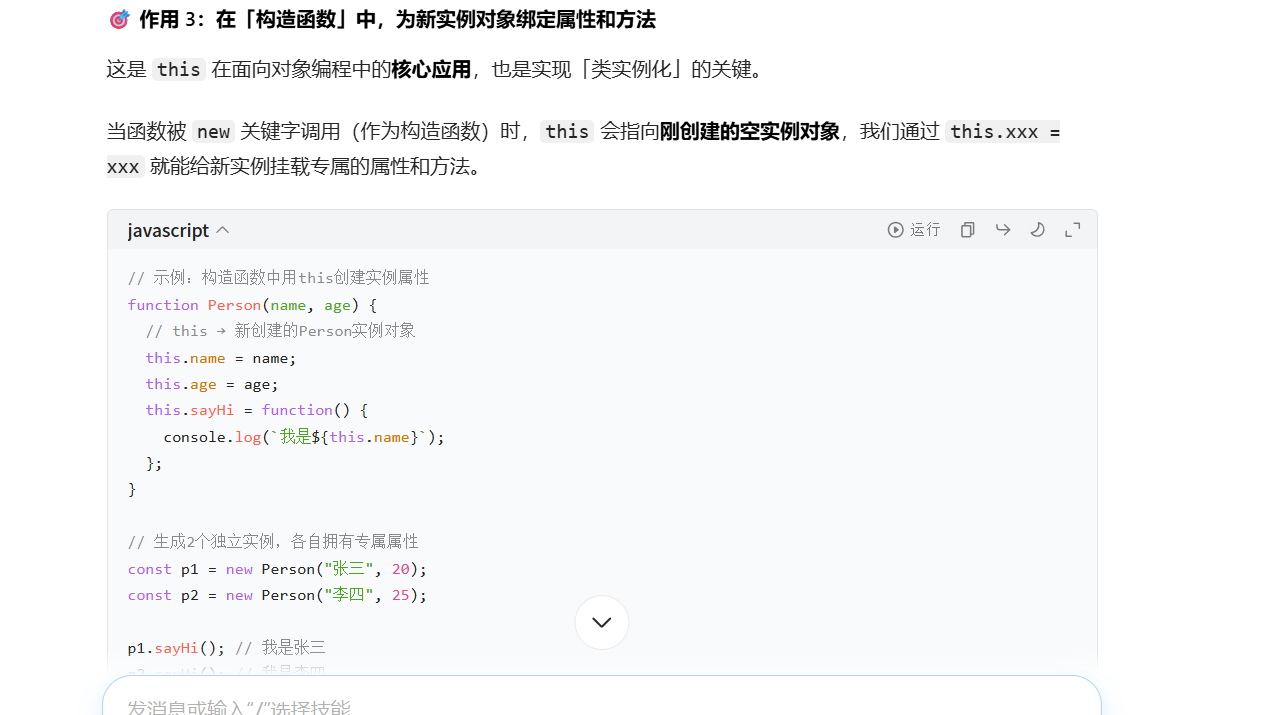Click the play icon to run the code
This screenshot has height=715, width=1277.
point(895,229)
